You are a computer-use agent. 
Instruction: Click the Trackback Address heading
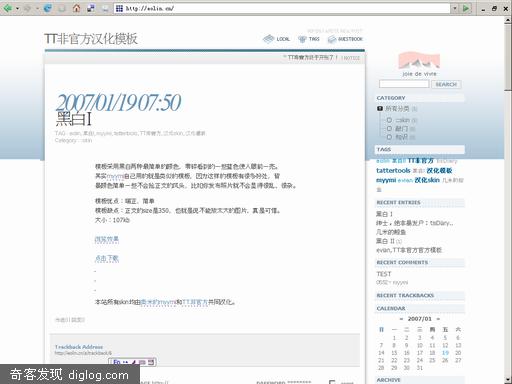pos(79,347)
